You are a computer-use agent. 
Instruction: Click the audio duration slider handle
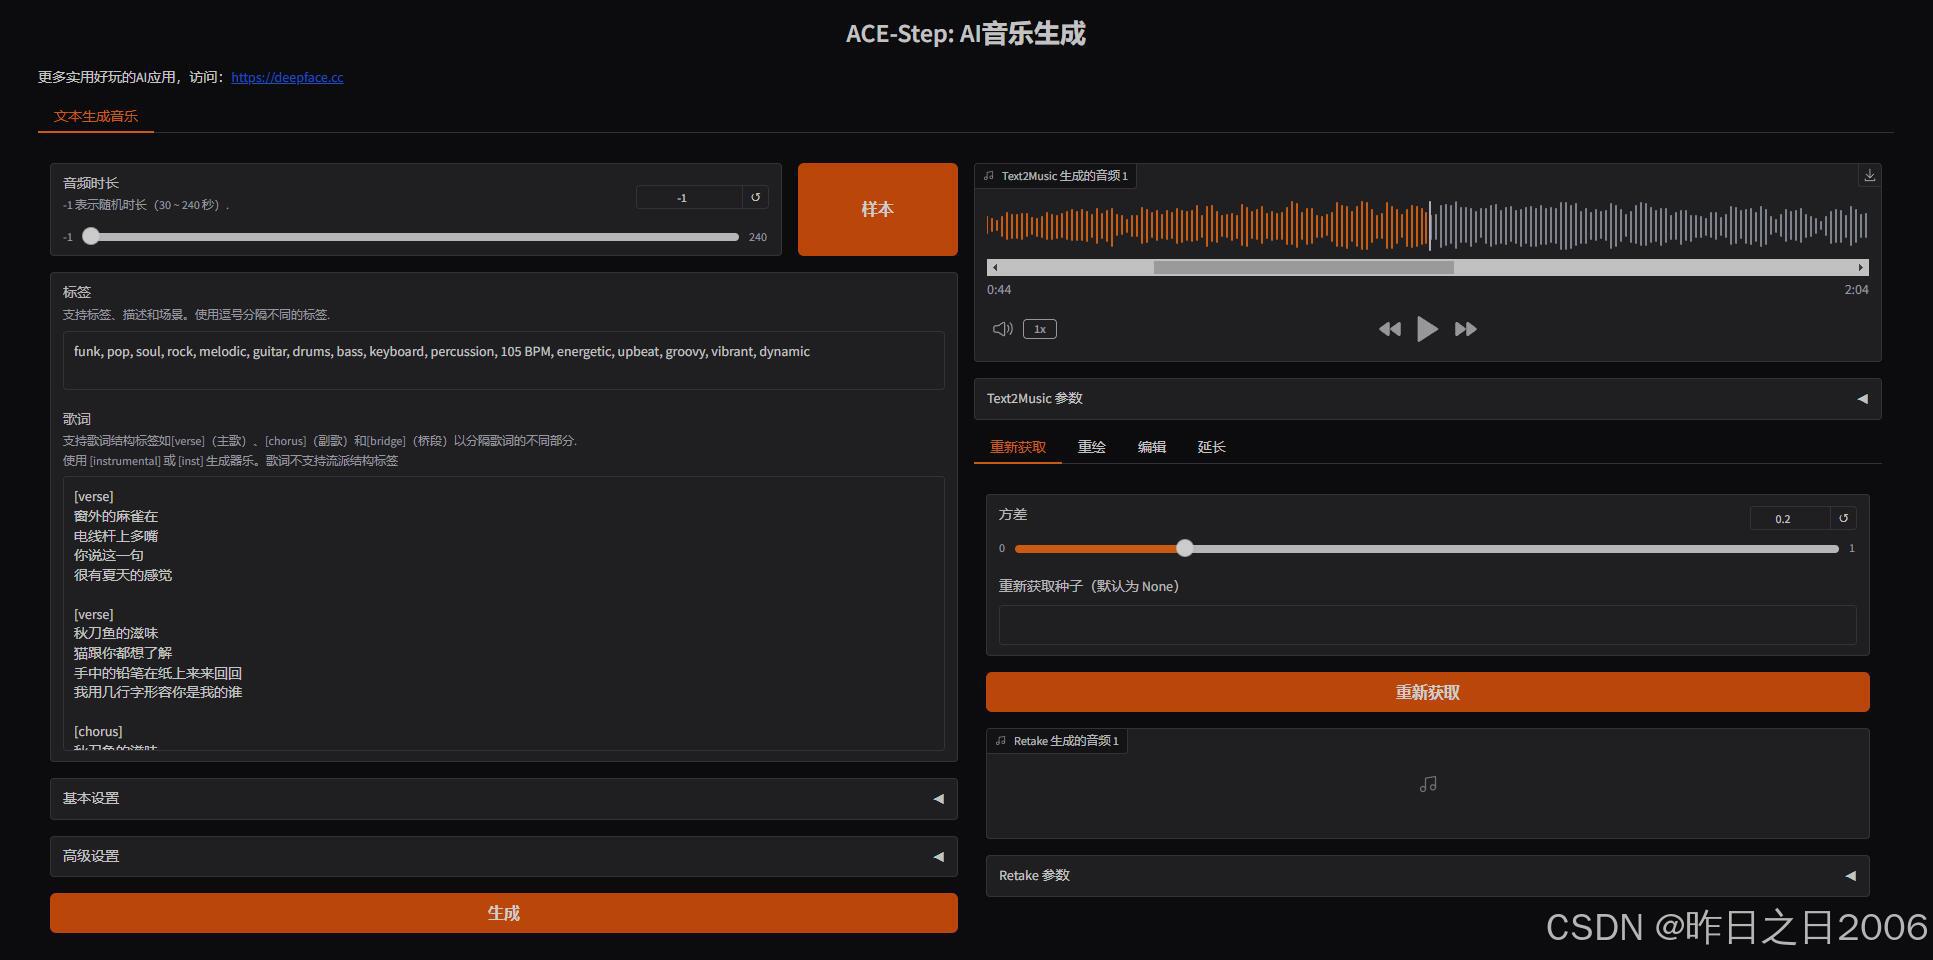91,236
